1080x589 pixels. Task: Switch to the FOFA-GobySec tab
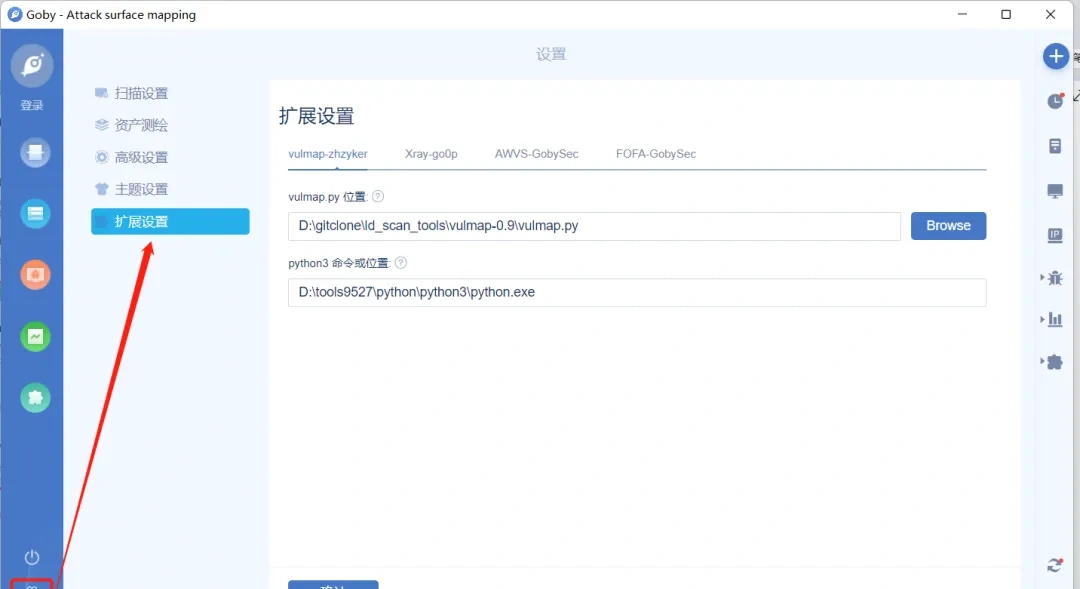coord(656,154)
